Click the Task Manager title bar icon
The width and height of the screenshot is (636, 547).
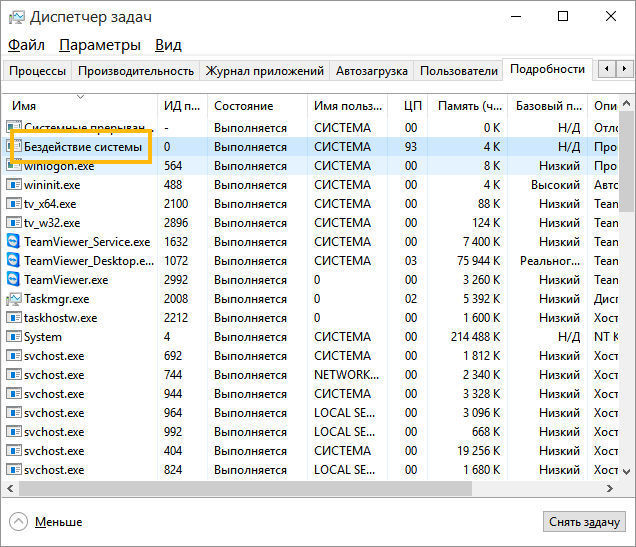pyautogui.click(x=15, y=17)
